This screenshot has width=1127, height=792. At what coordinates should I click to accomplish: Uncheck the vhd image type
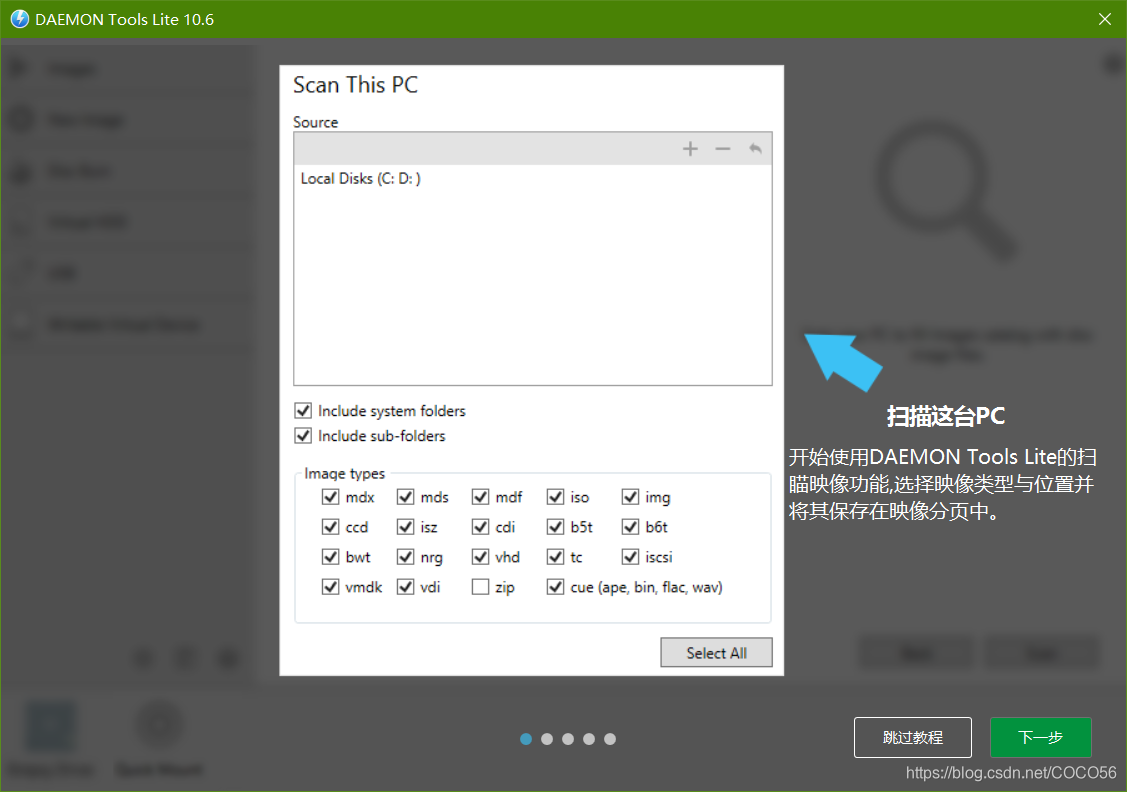480,557
